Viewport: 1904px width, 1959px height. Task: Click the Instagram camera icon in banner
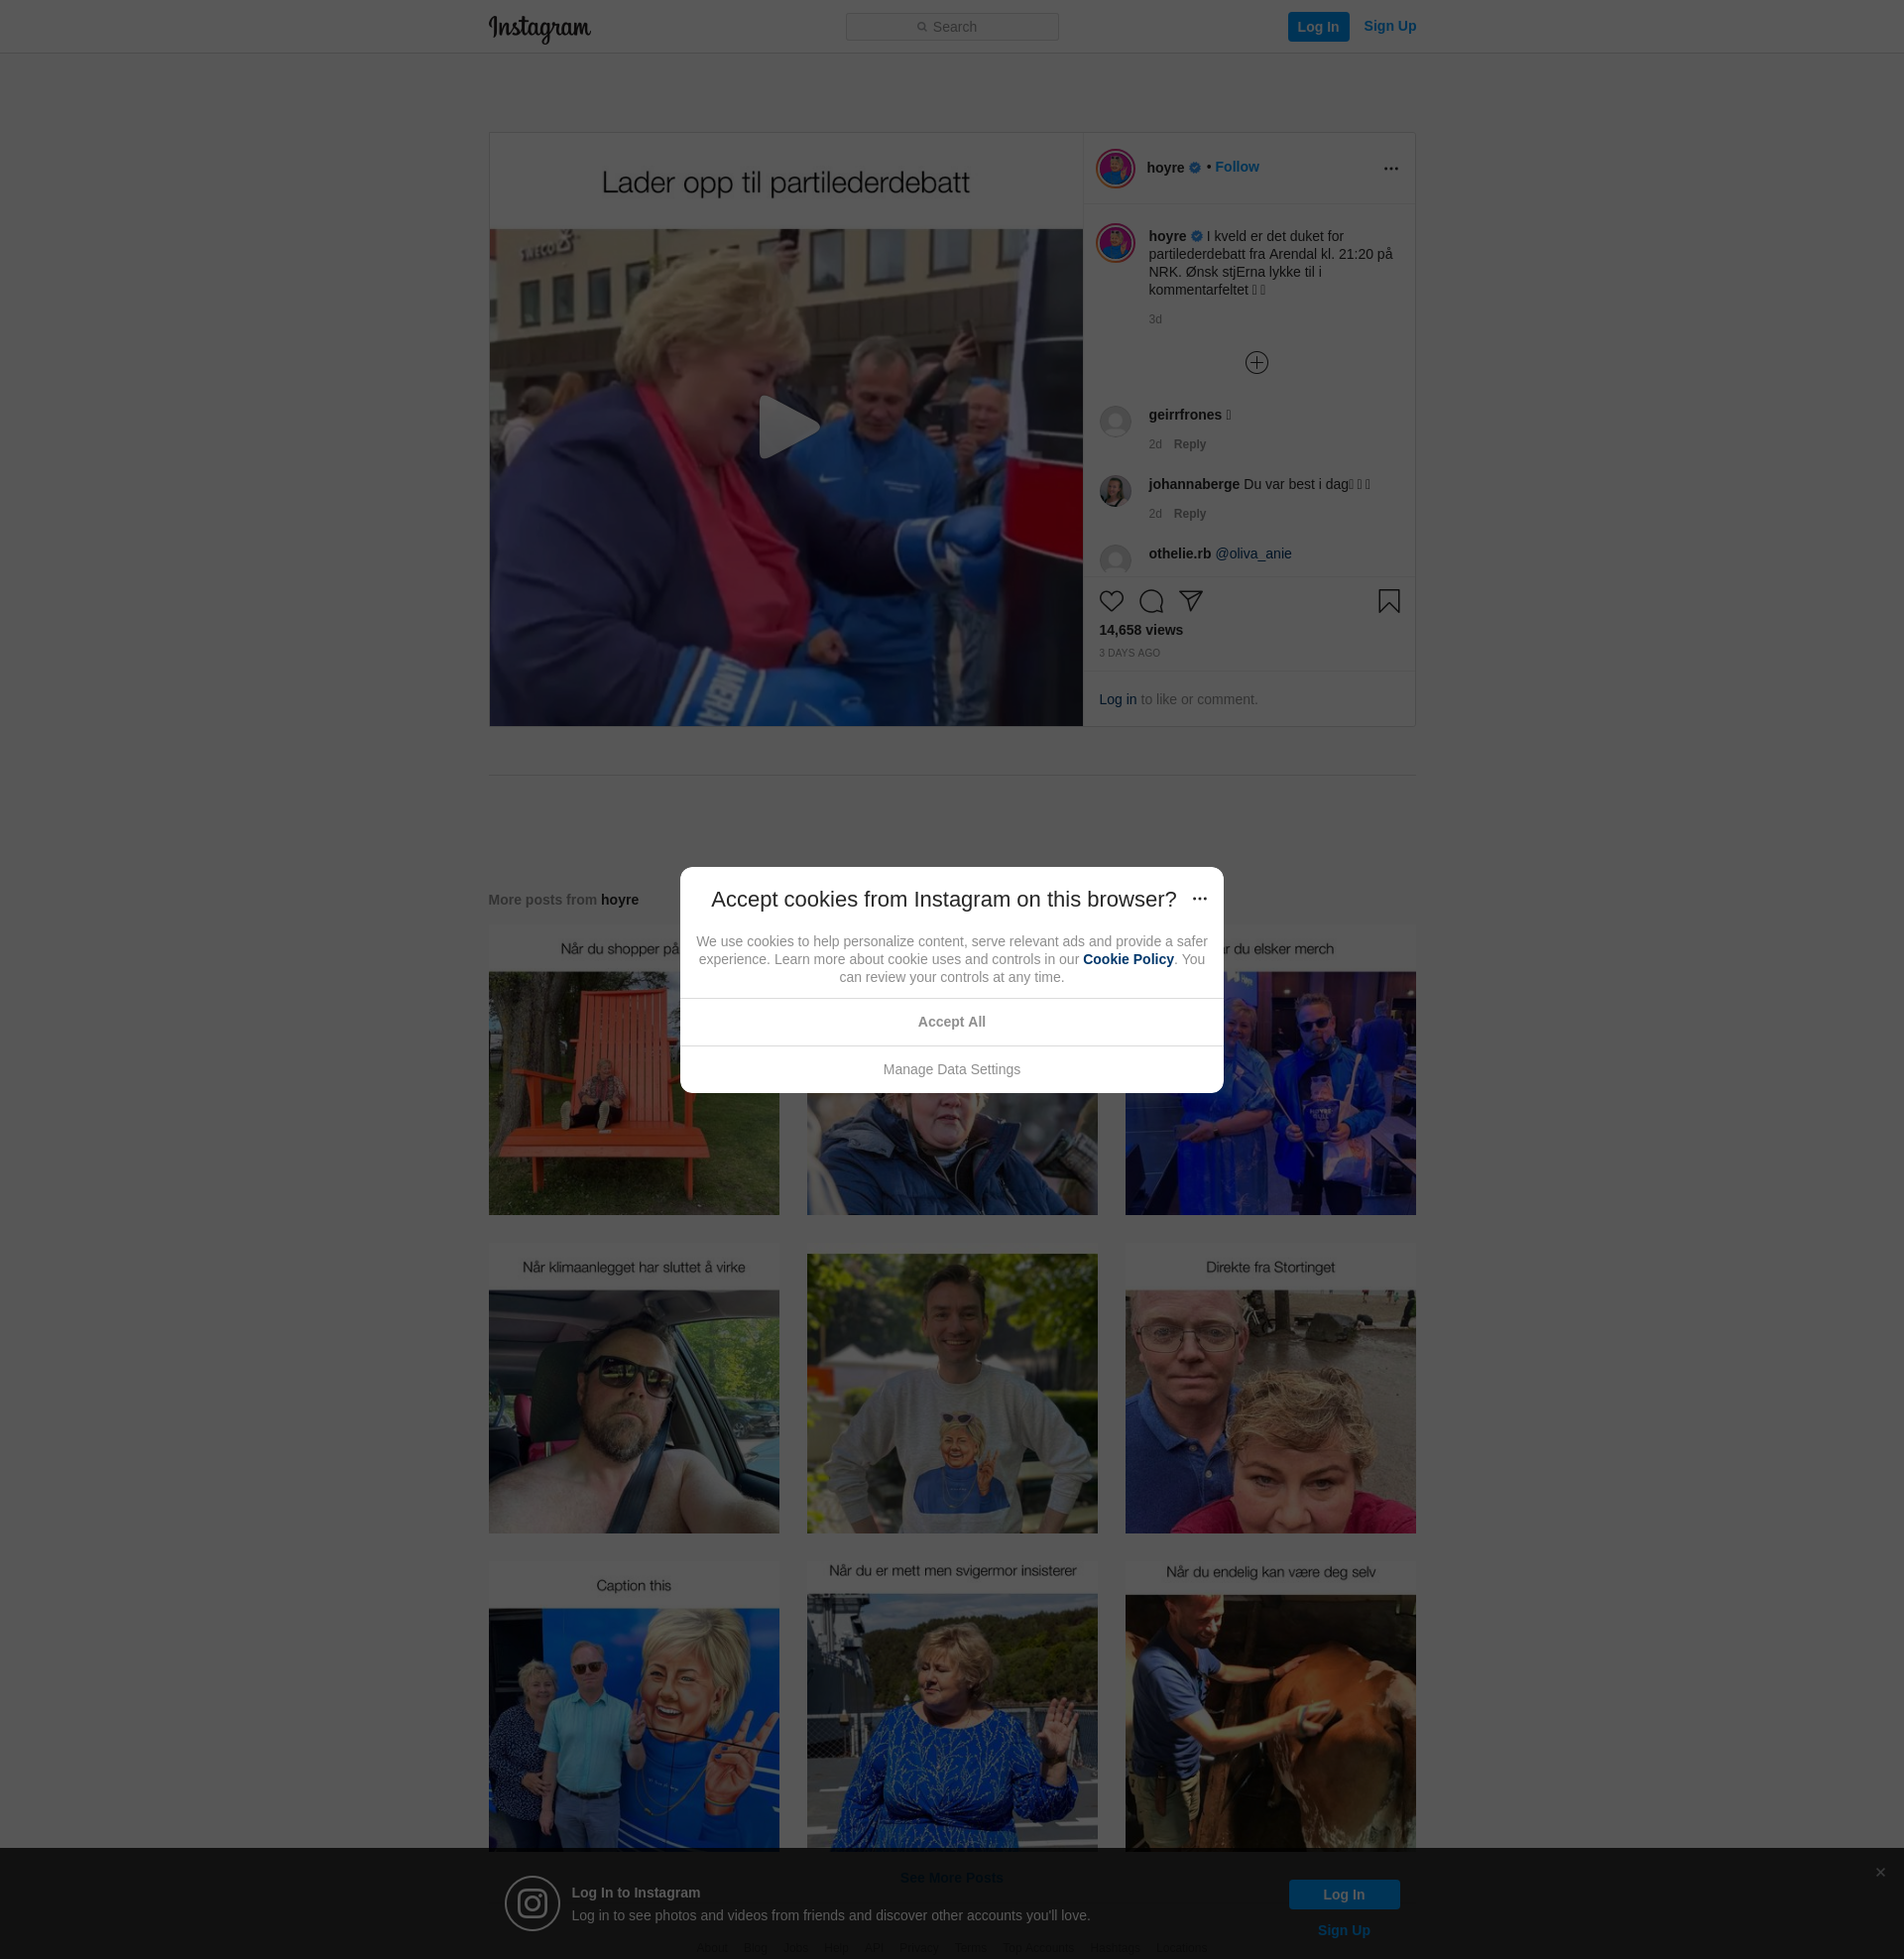pos(532,1904)
